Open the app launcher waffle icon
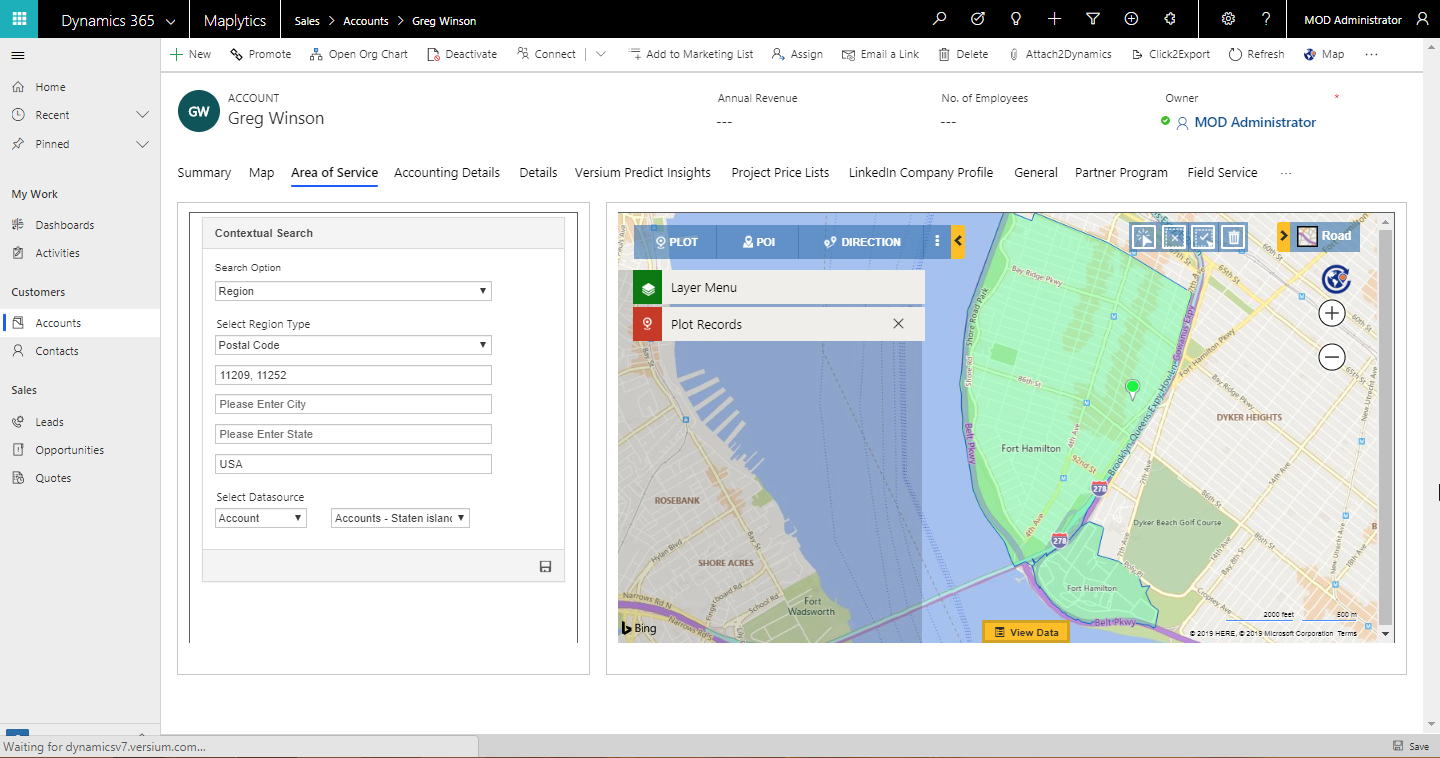 pos(19,19)
